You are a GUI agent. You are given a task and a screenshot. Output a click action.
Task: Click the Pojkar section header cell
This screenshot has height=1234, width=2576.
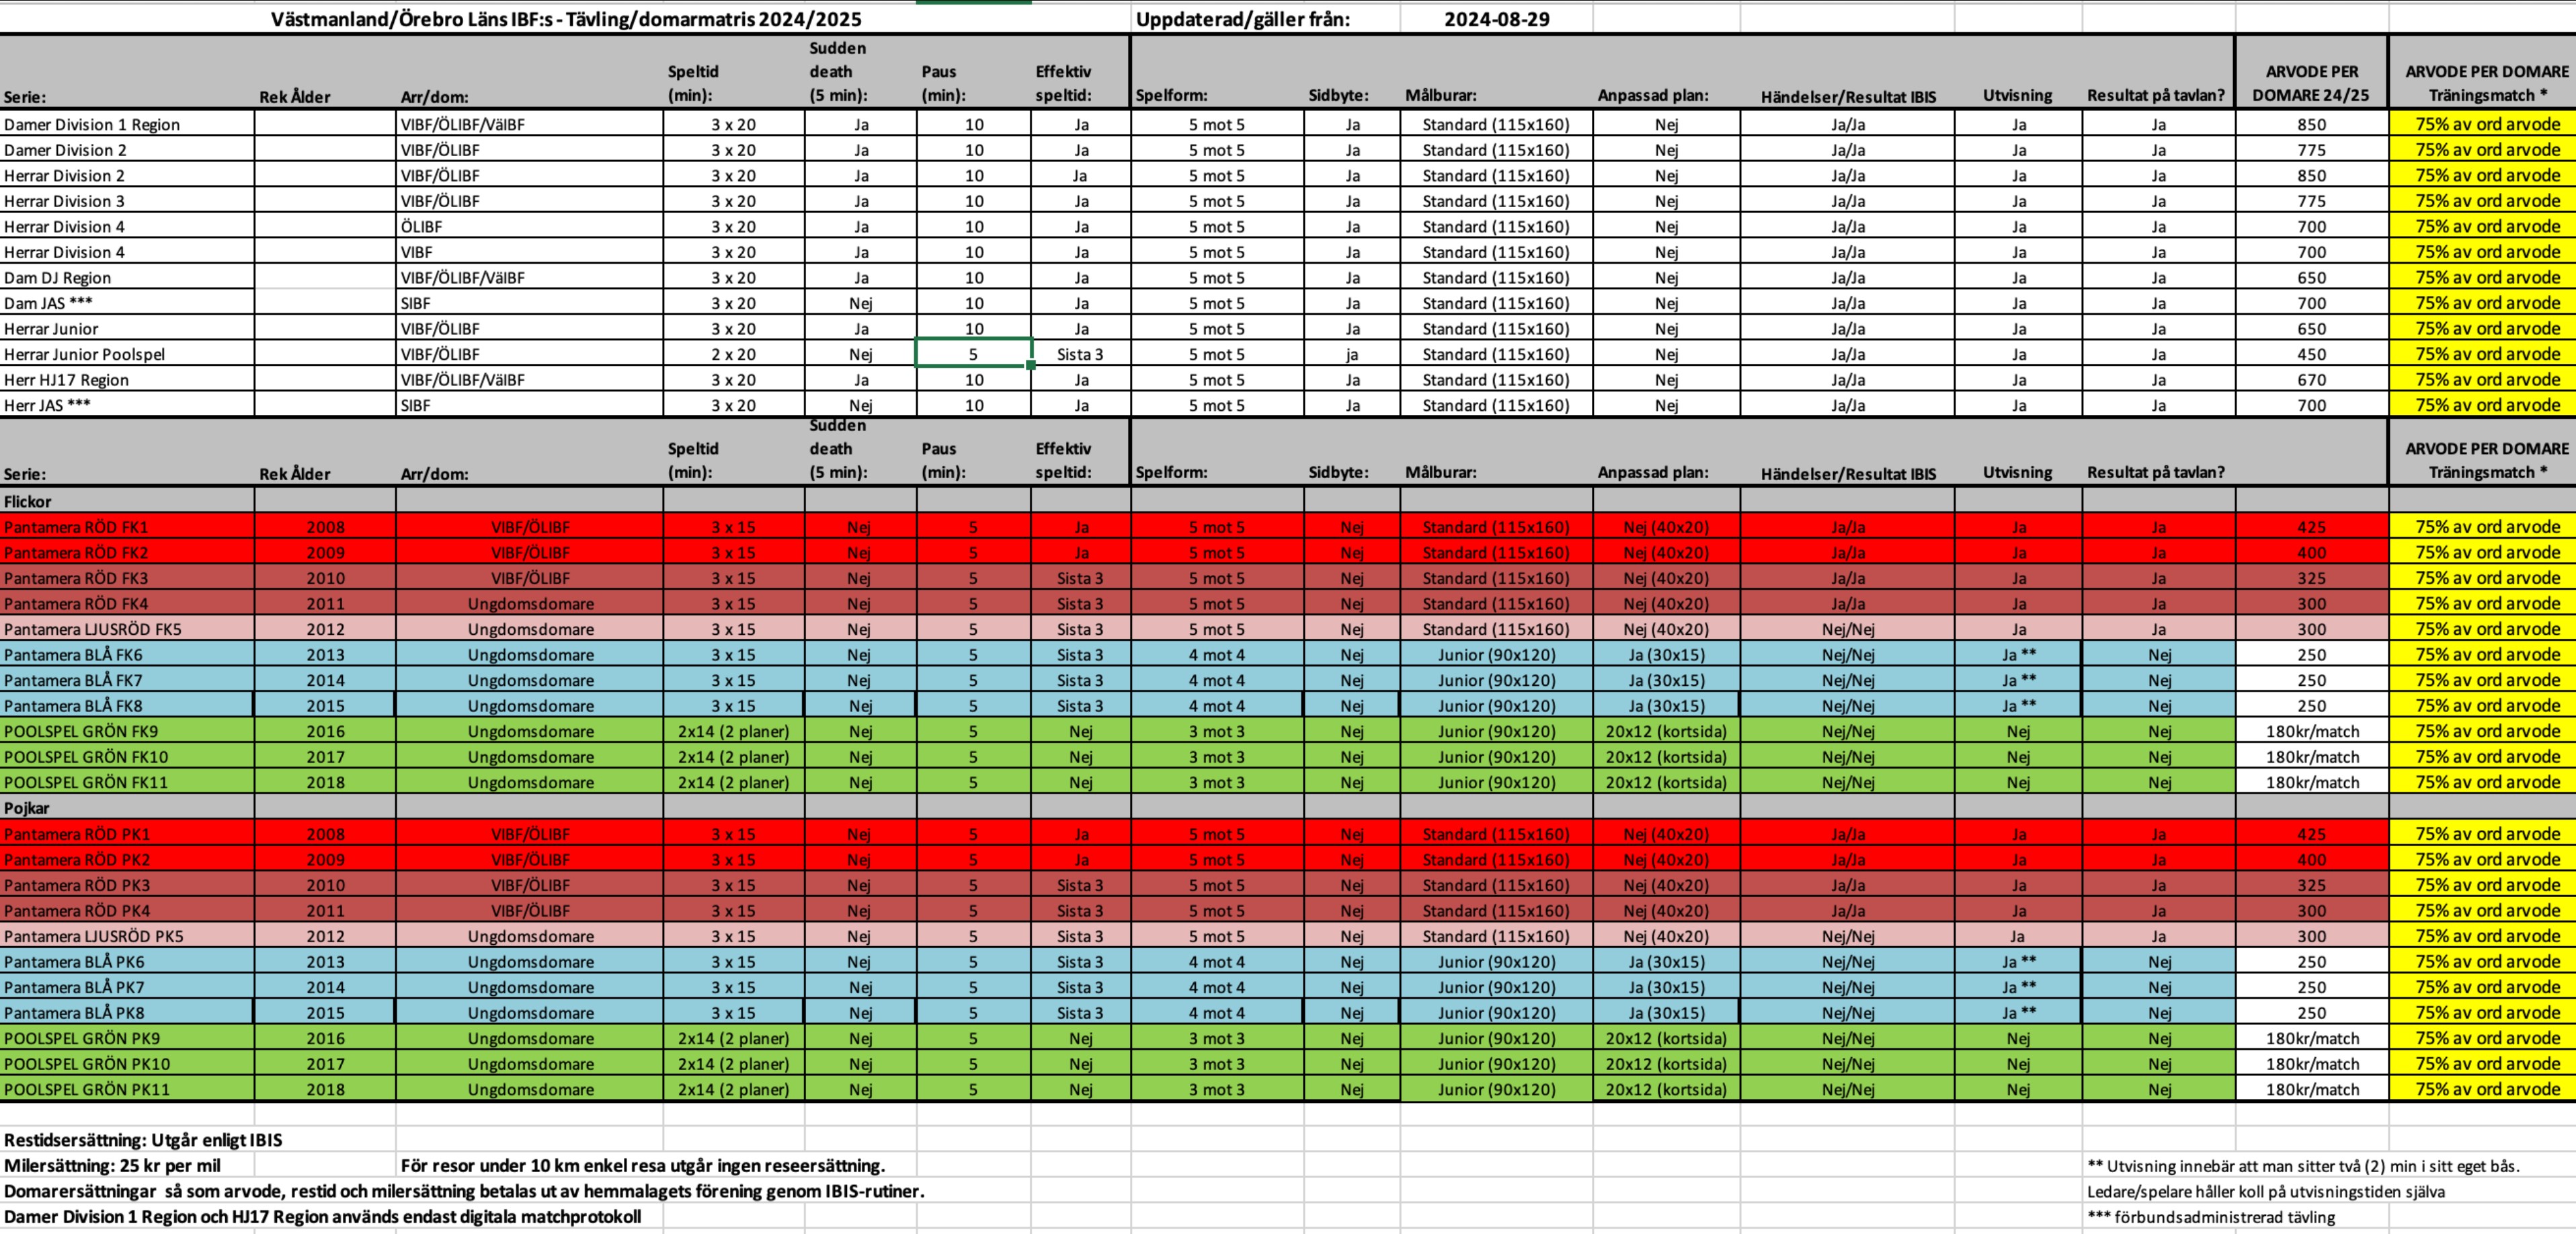point(27,808)
